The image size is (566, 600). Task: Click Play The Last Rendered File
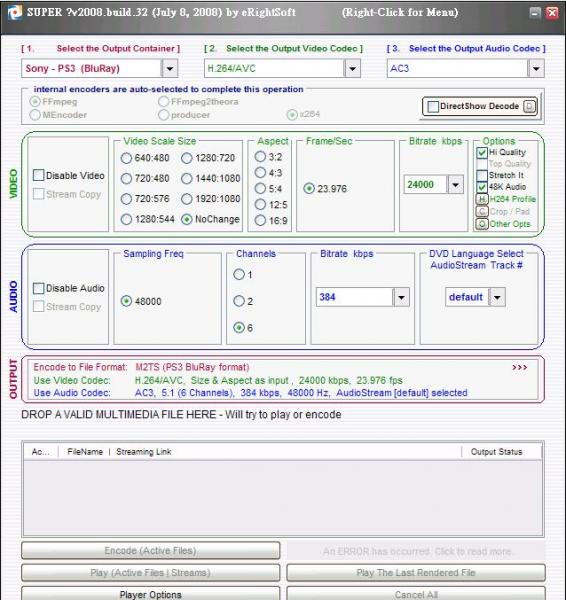(x=416, y=573)
